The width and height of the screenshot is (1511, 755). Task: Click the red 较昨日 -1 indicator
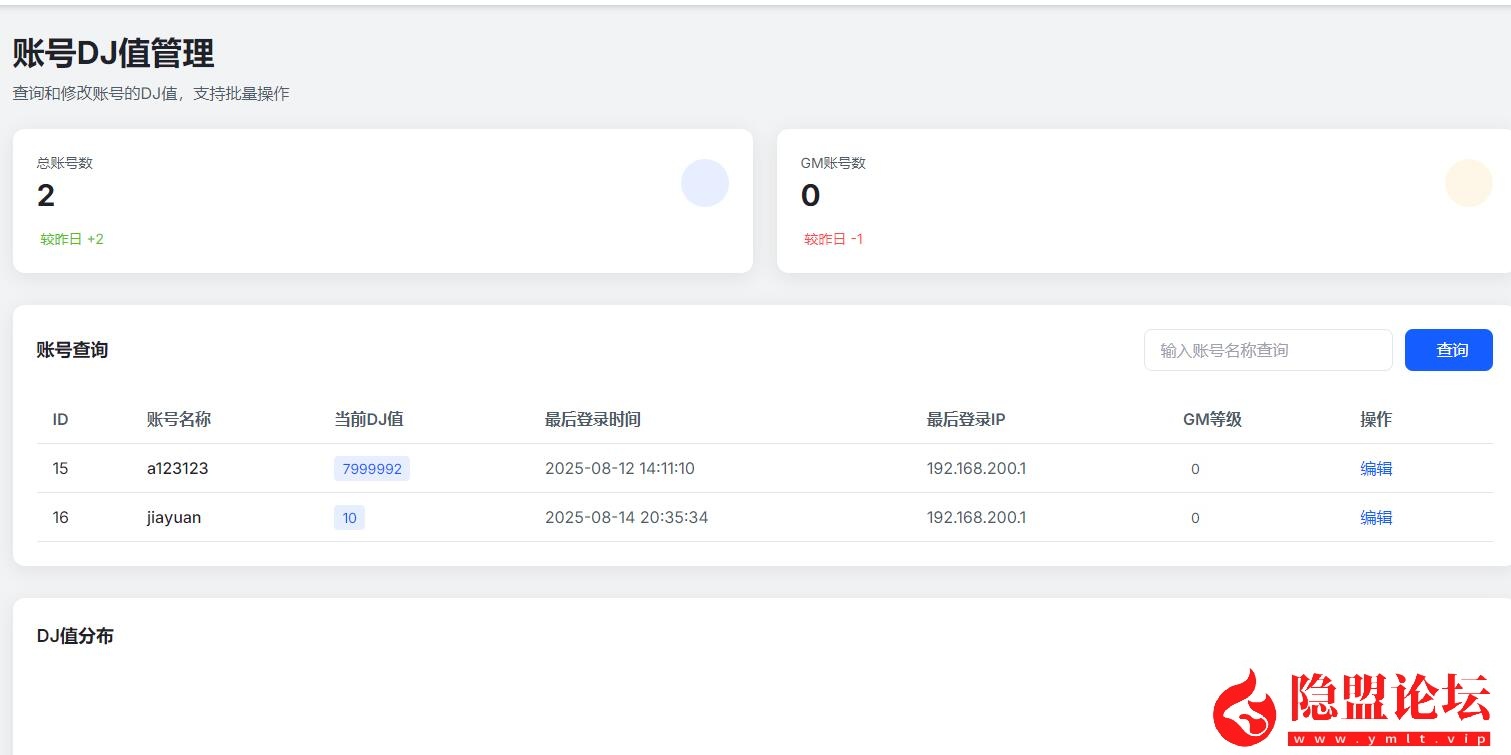(x=833, y=239)
